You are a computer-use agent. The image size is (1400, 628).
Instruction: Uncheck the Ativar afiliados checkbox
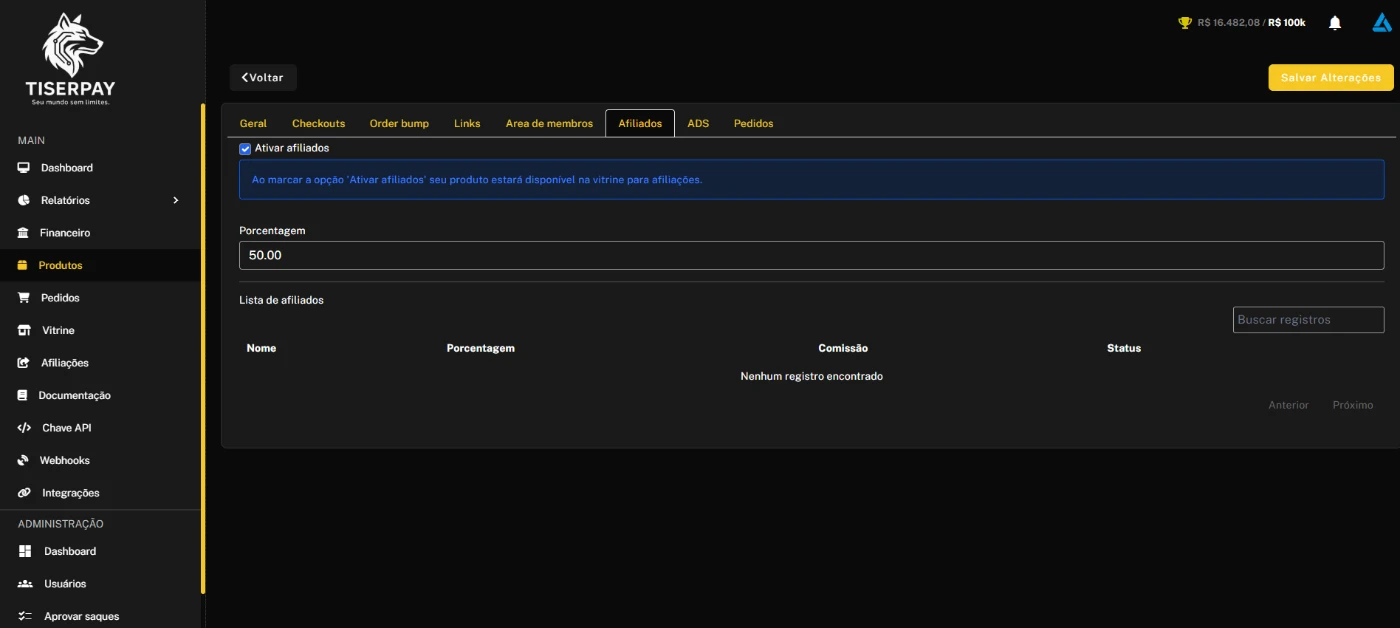[x=245, y=148]
